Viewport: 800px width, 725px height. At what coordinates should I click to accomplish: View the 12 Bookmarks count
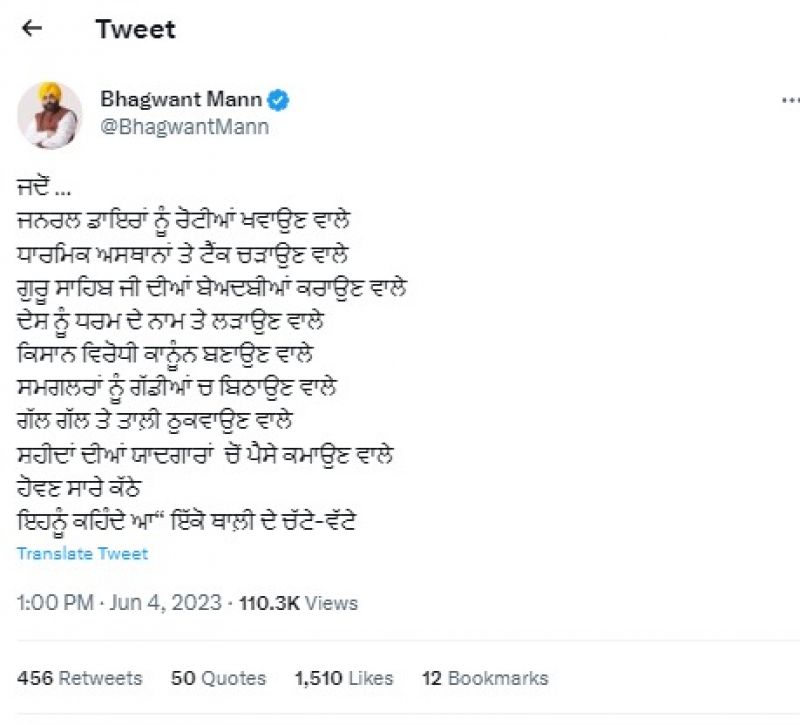[485, 678]
